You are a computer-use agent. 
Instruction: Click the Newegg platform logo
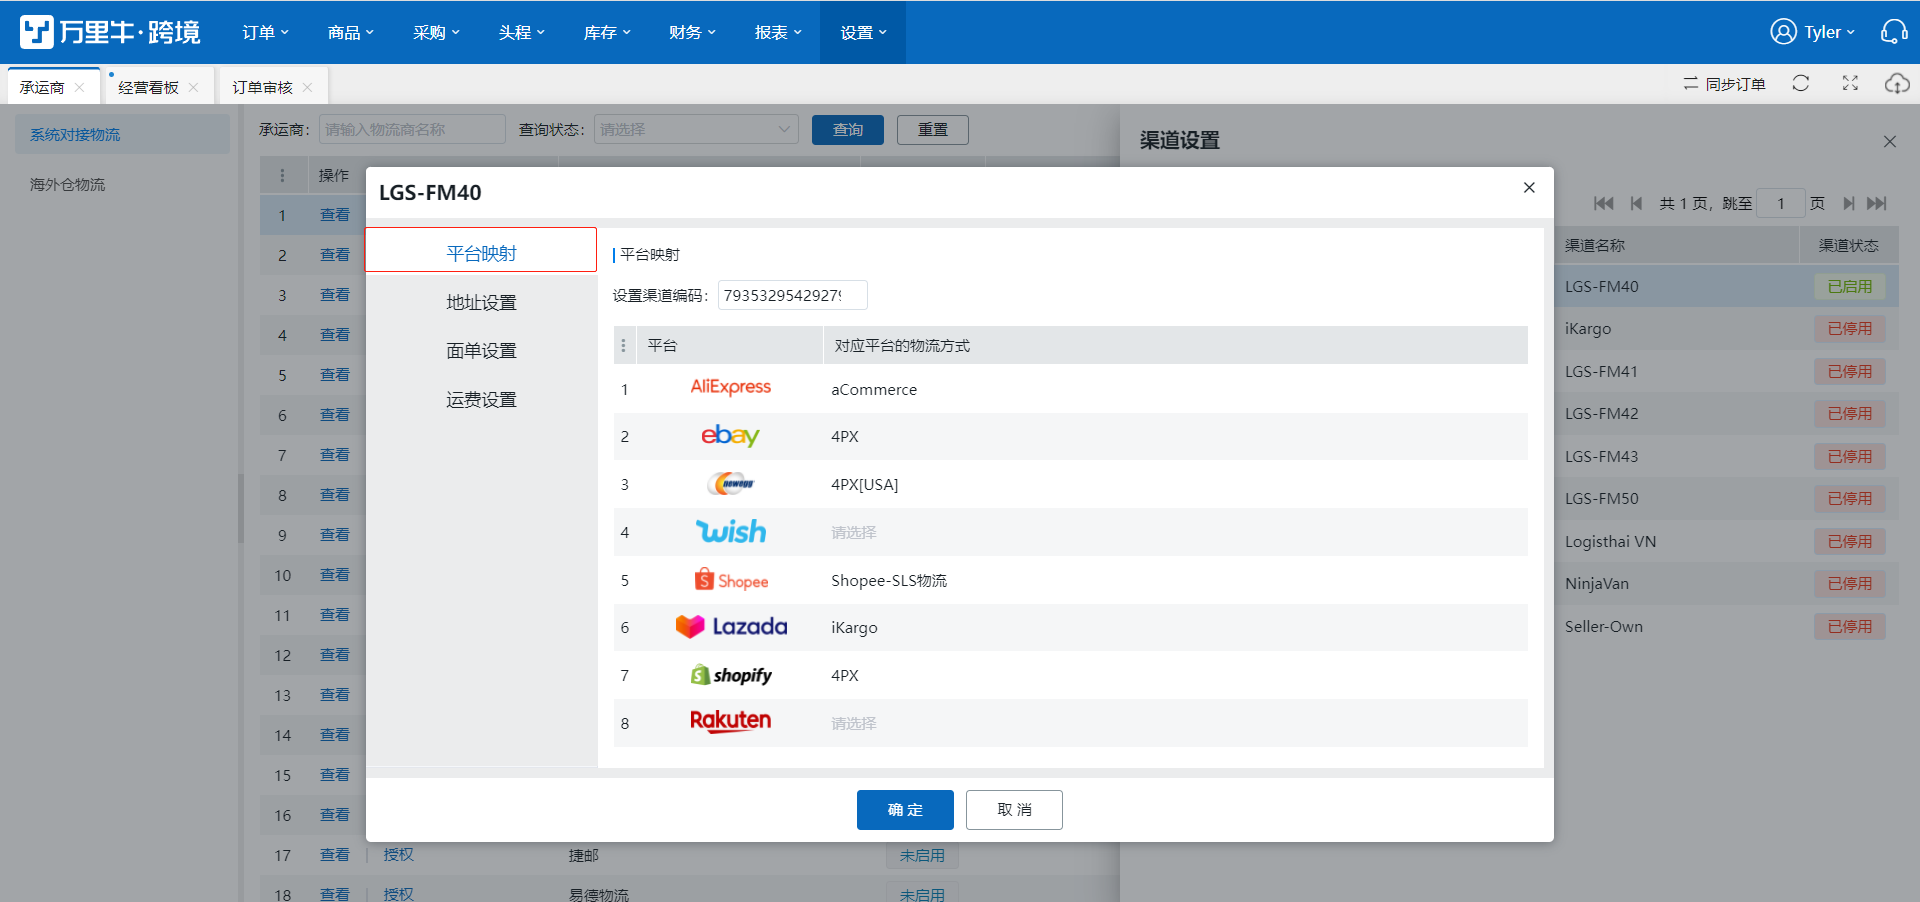coord(730,484)
